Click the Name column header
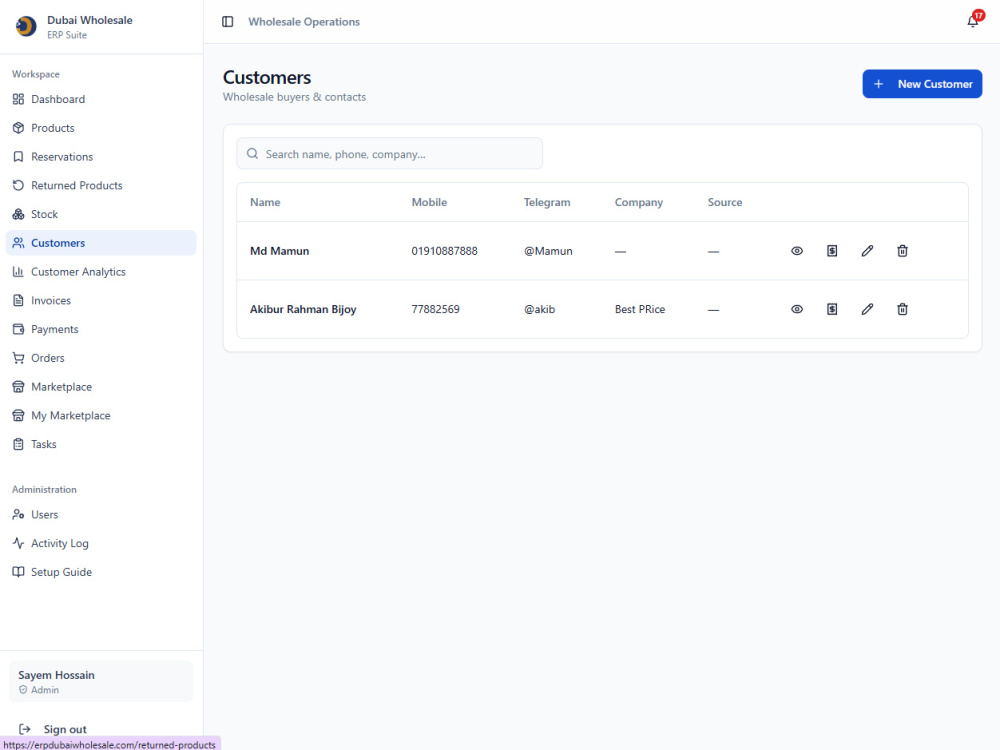Image resolution: width=1000 pixels, height=750 pixels. point(265,202)
